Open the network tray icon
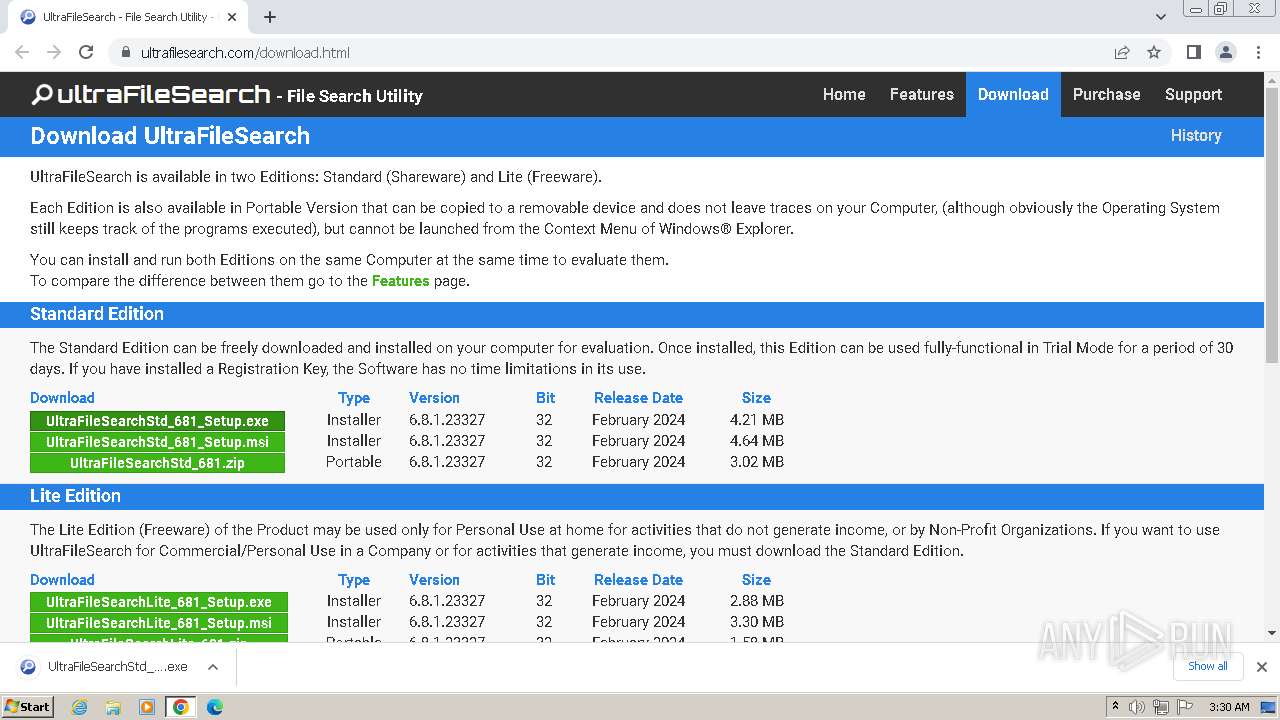 (x=1161, y=707)
